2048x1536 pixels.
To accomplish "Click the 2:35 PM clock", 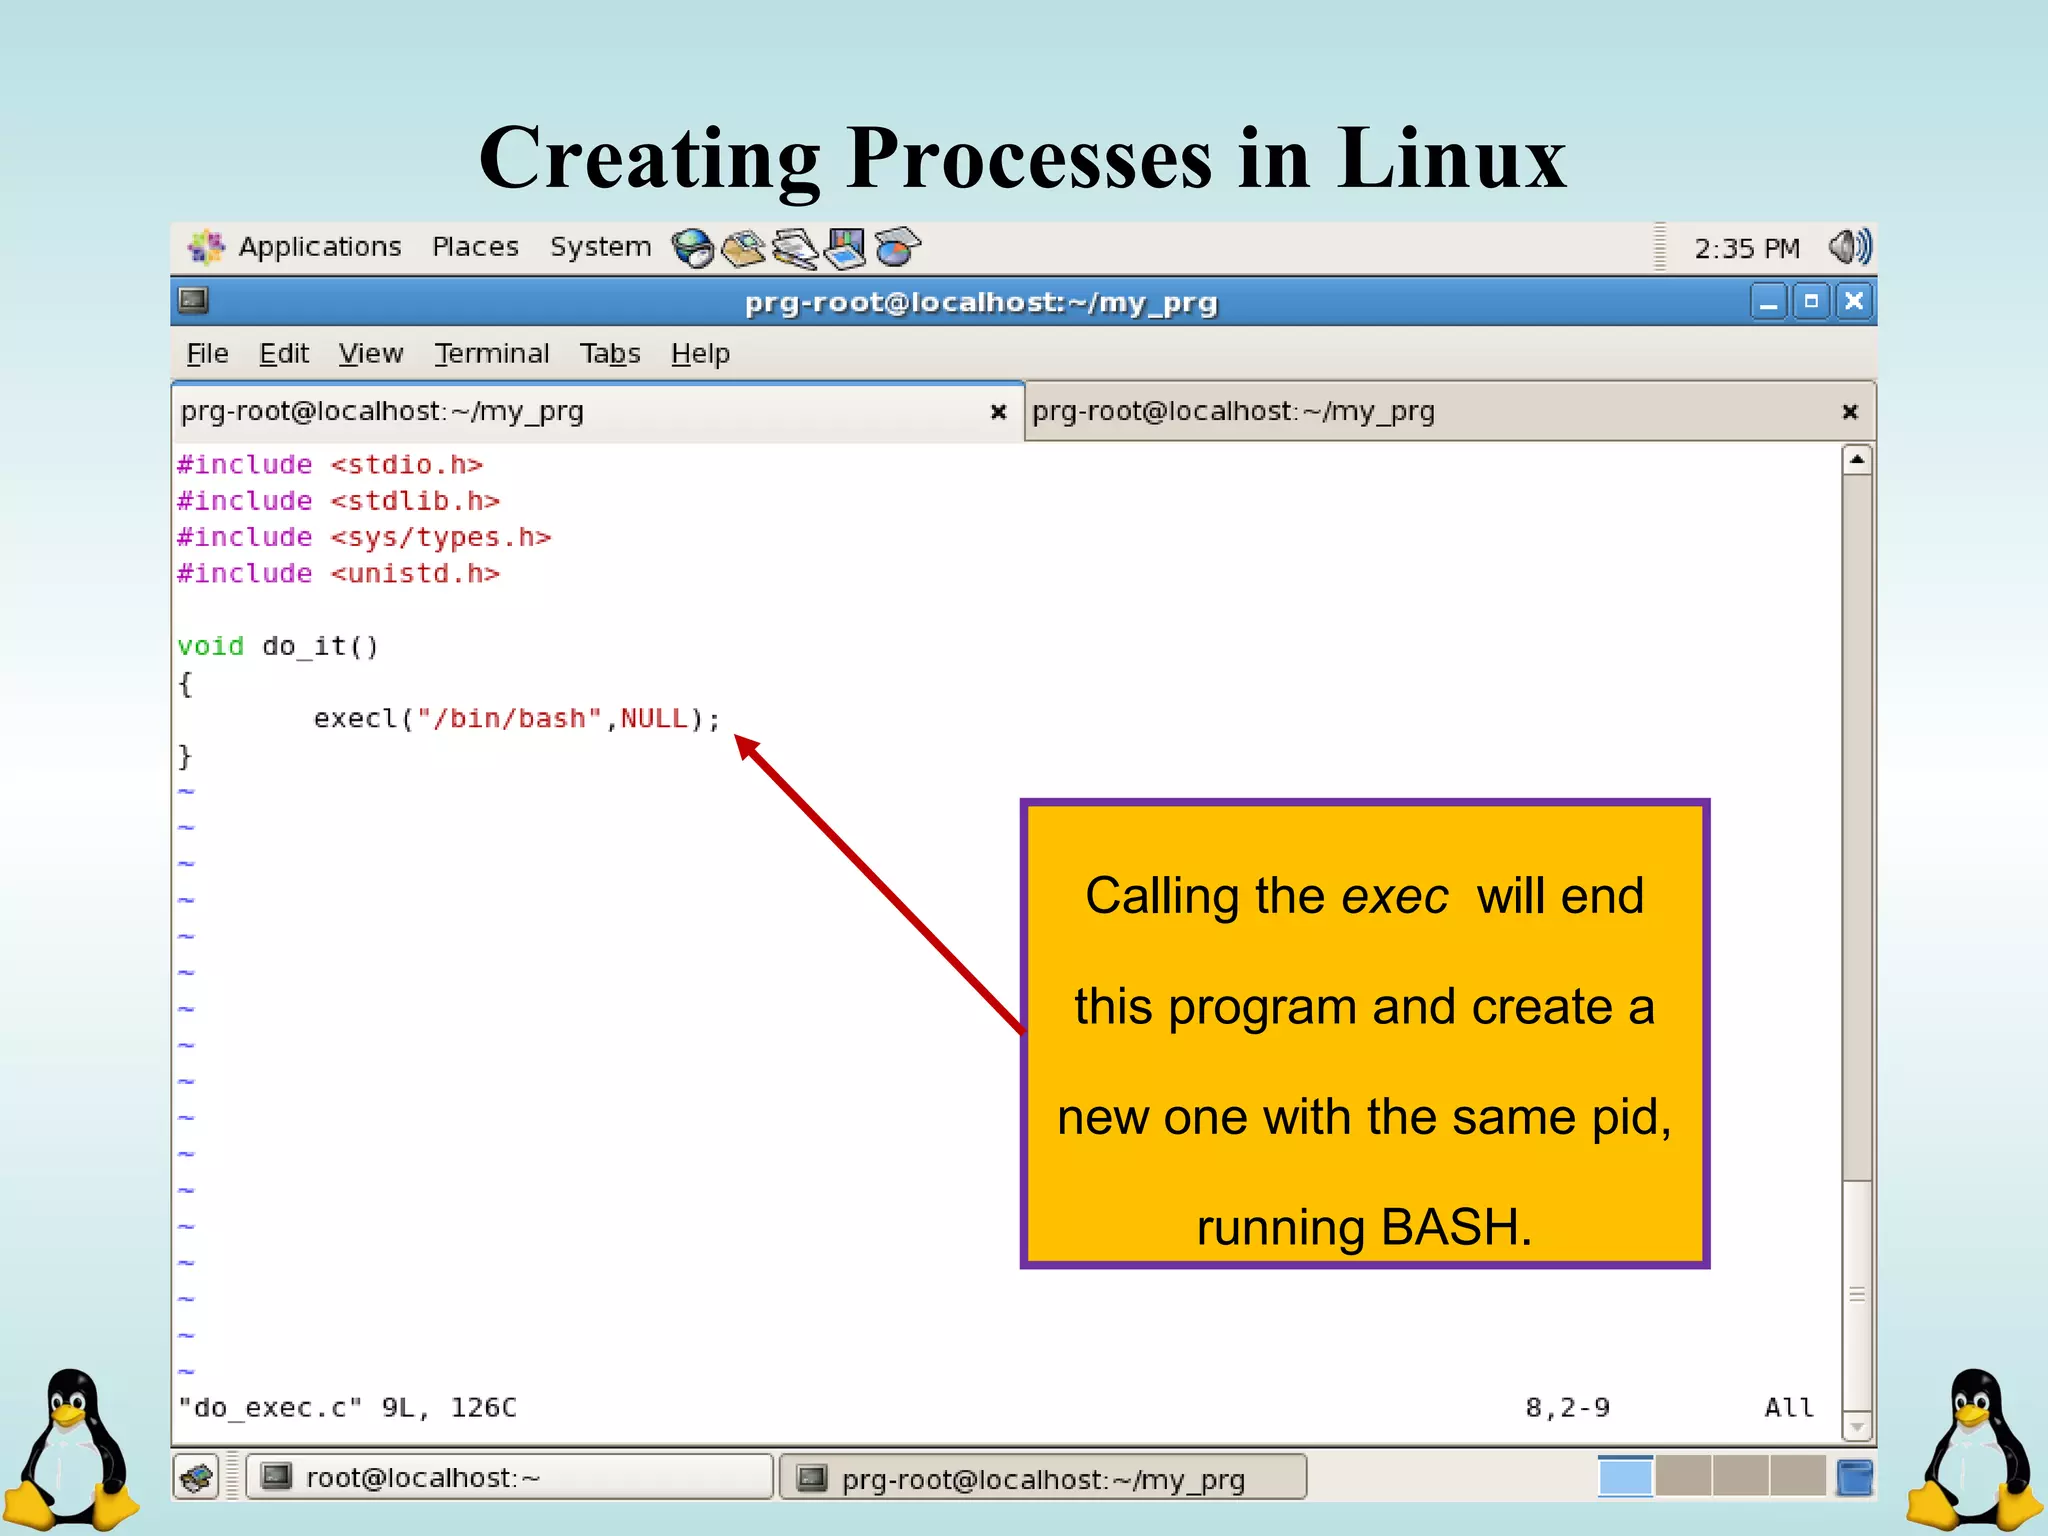I will tap(1746, 248).
